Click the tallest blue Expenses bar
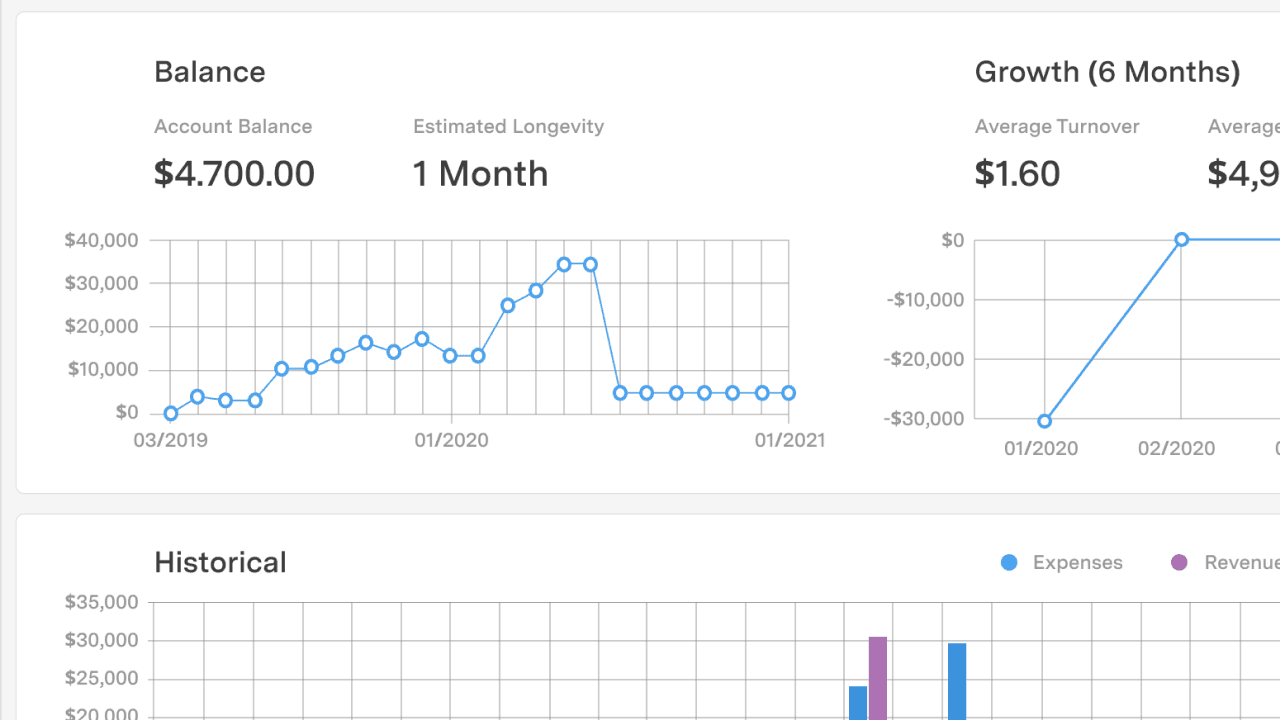 pos(957,681)
